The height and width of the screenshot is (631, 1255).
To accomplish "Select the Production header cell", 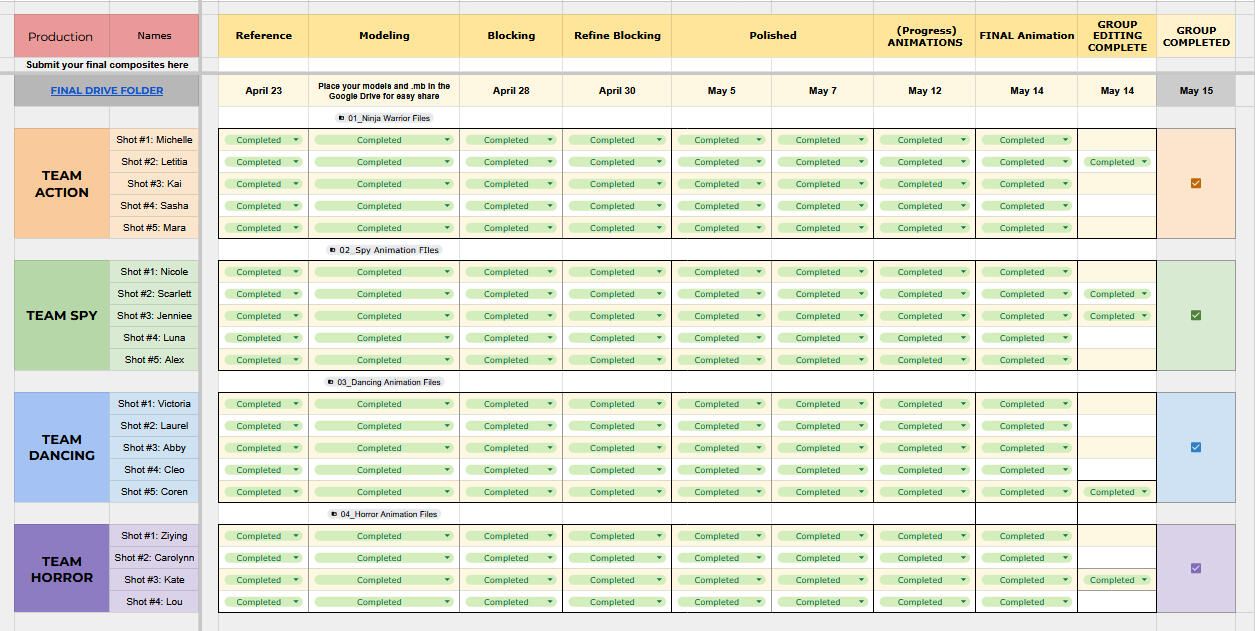I will point(60,36).
